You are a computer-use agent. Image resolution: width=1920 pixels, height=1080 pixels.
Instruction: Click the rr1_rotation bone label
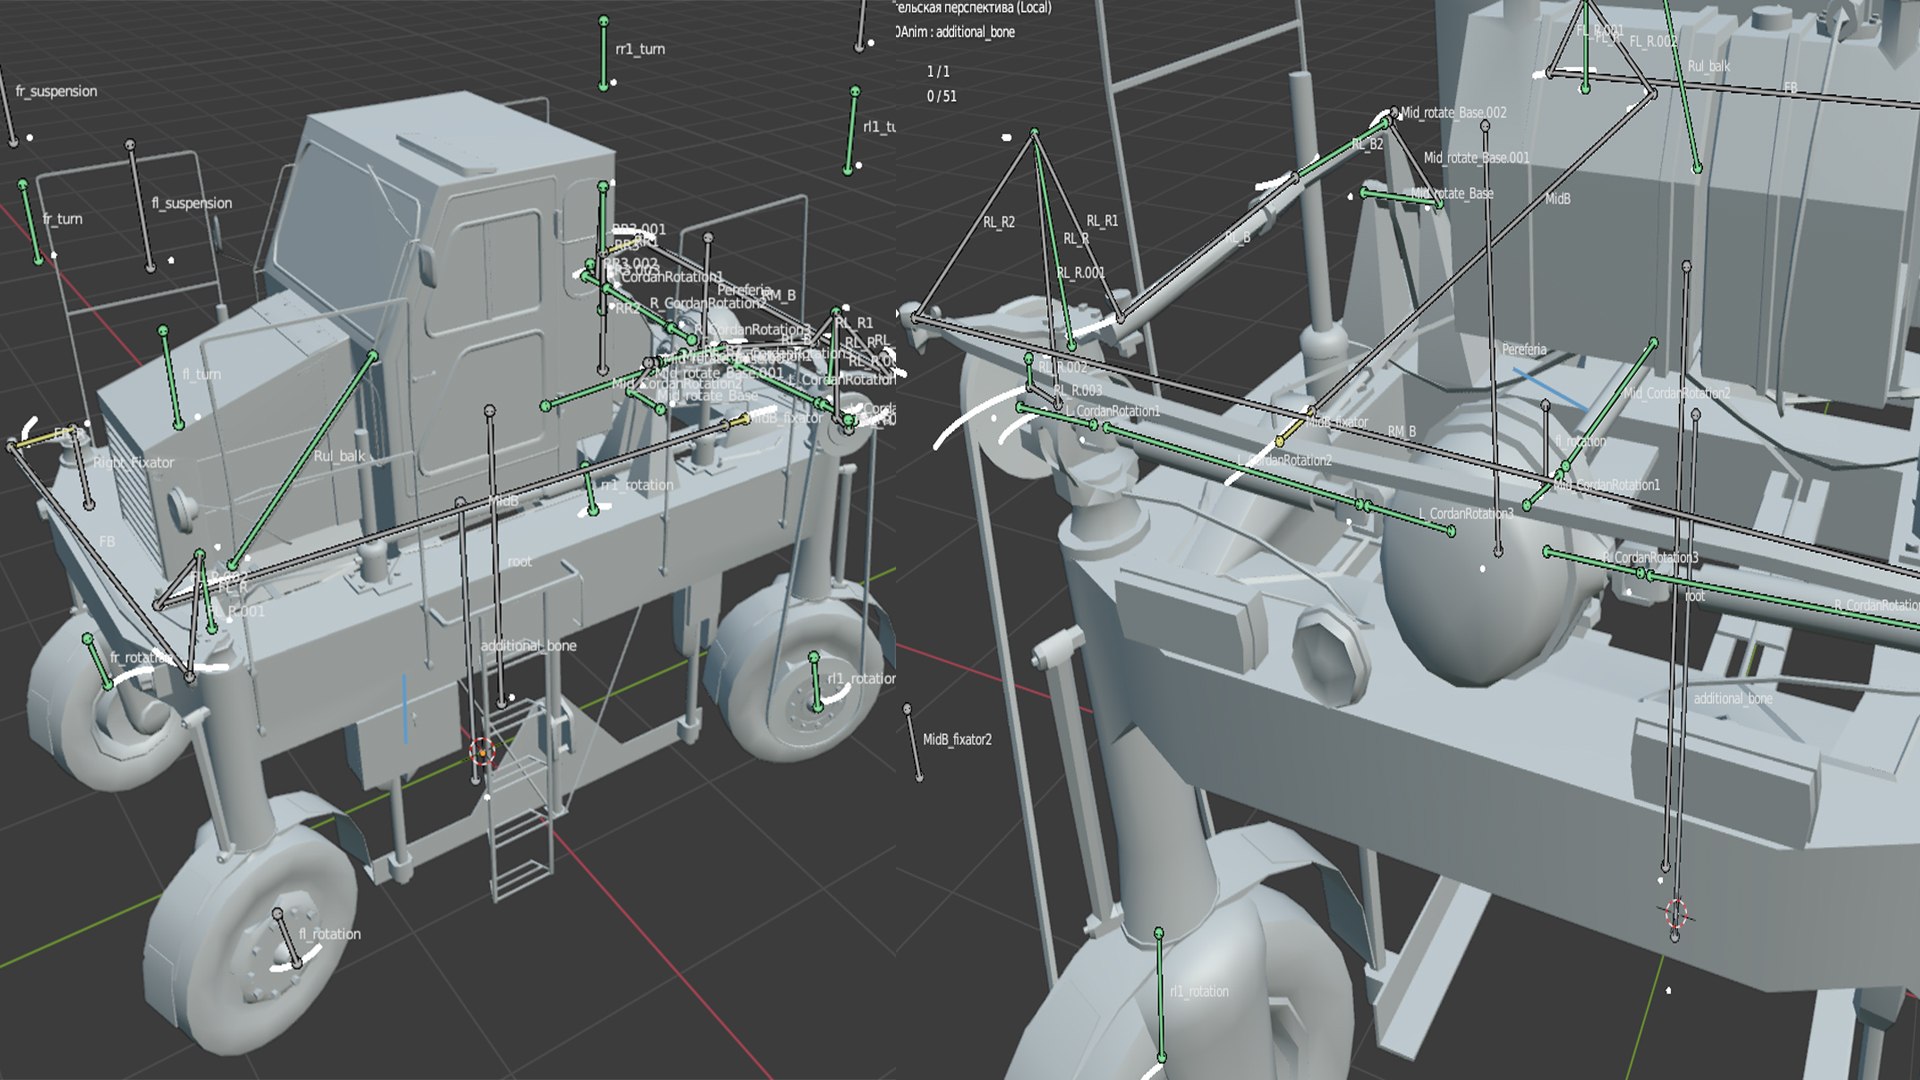point(637,485)
